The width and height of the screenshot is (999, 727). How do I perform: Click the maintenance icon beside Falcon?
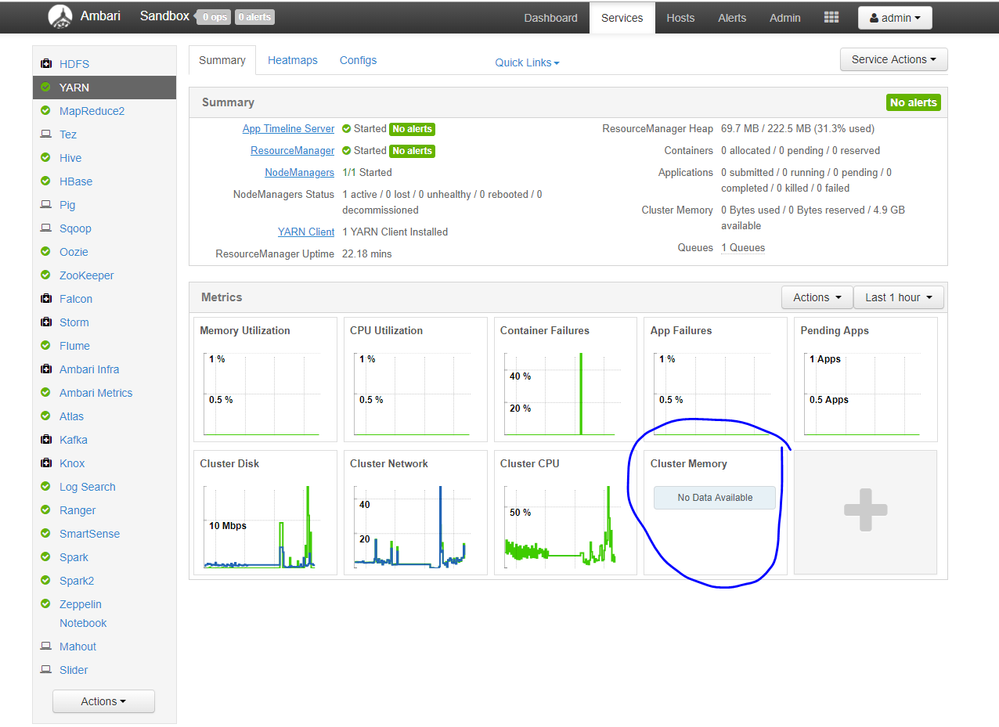pyautogui.click(x=46, y=298)
